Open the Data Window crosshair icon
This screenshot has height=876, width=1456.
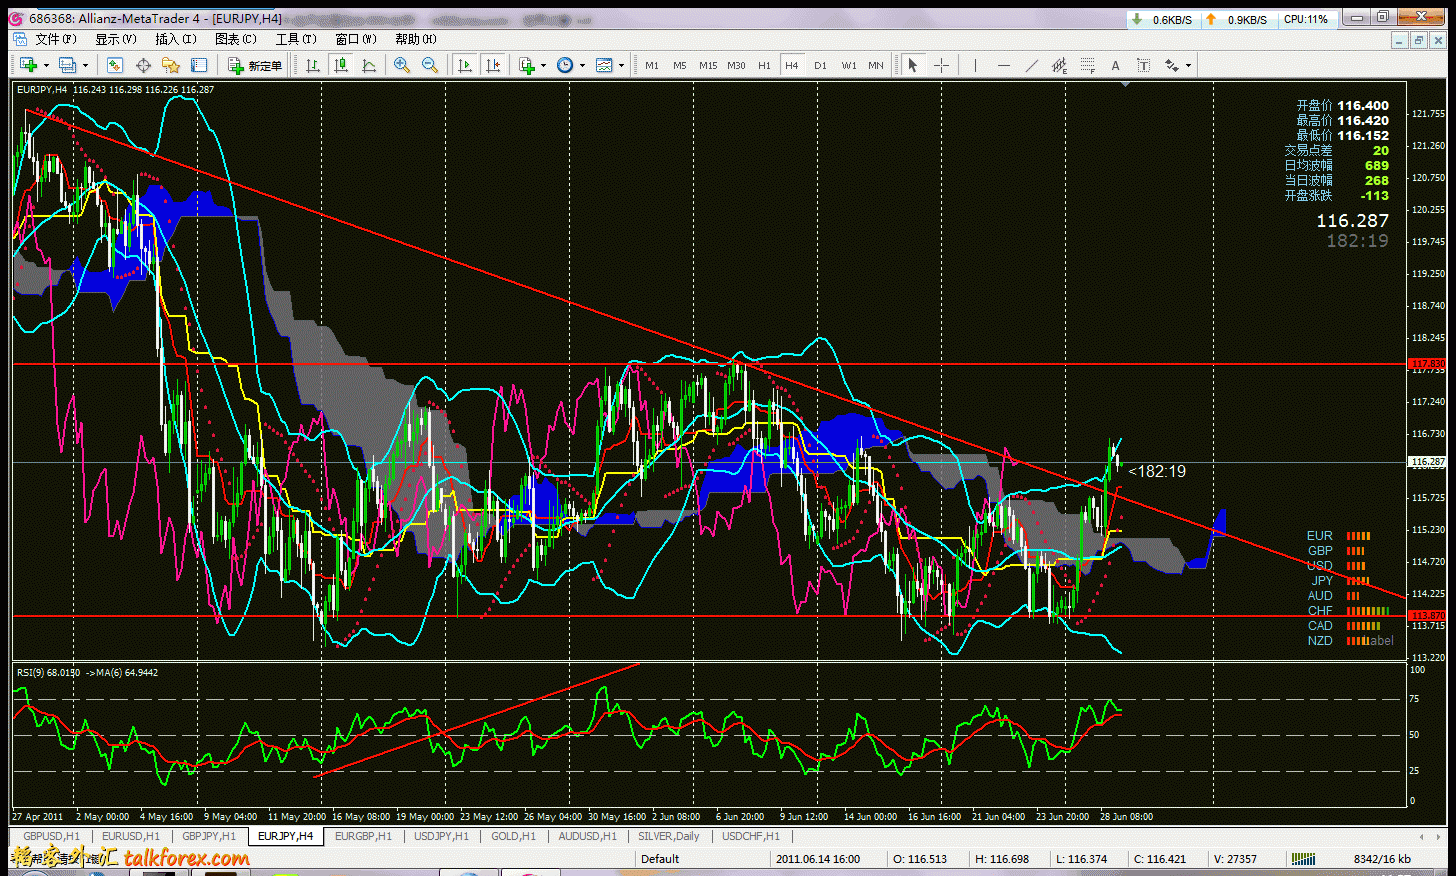pos(143,65)
